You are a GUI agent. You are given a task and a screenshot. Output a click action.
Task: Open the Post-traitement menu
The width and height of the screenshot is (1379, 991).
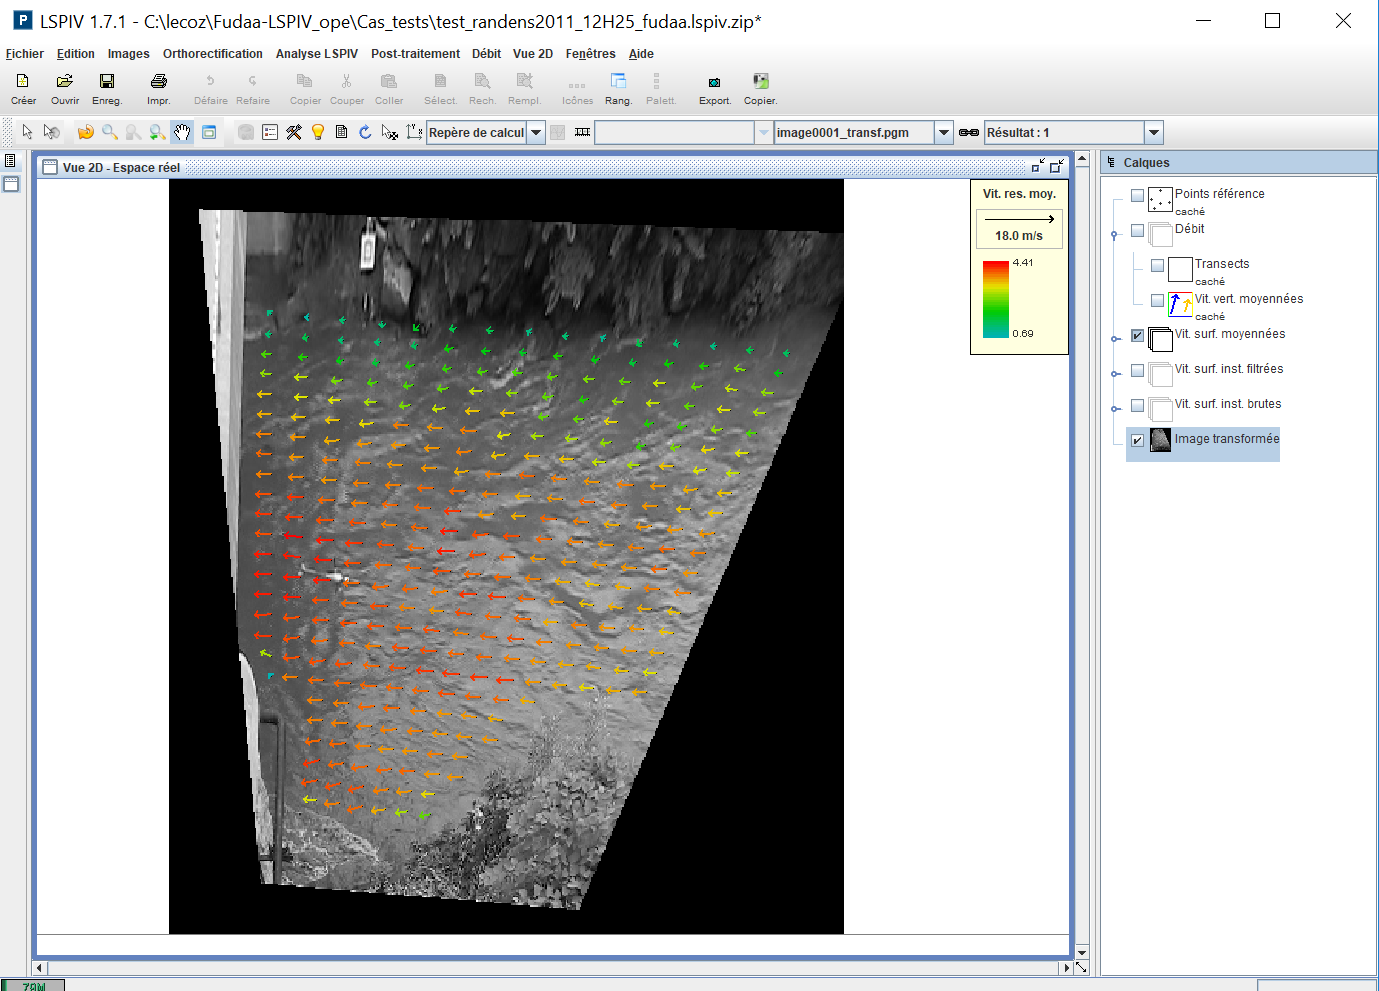pos(415,54)
